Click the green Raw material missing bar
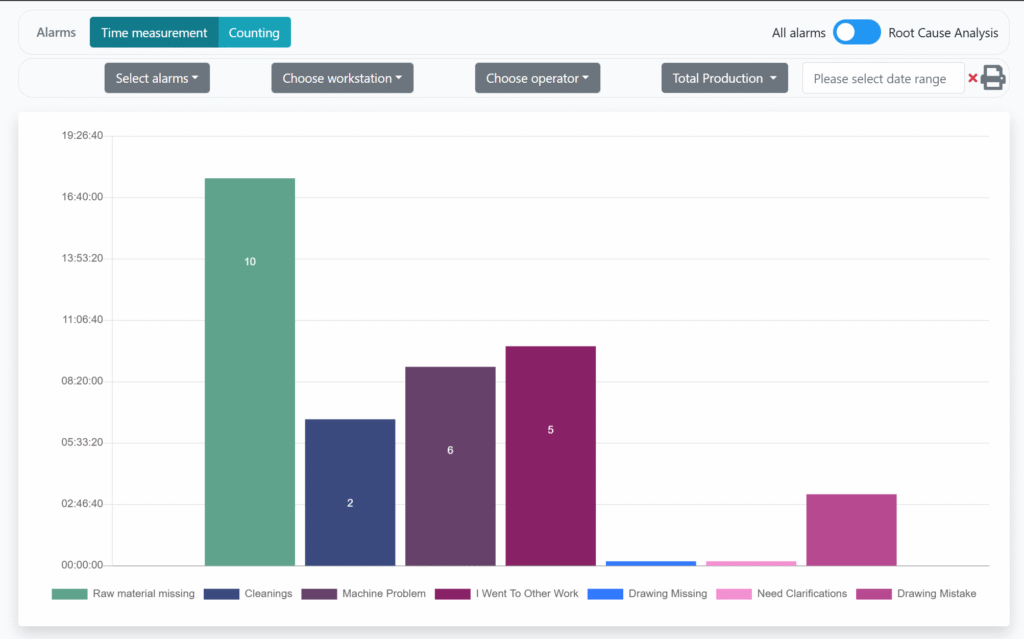1024x639 pixels. tap(250, 370)
